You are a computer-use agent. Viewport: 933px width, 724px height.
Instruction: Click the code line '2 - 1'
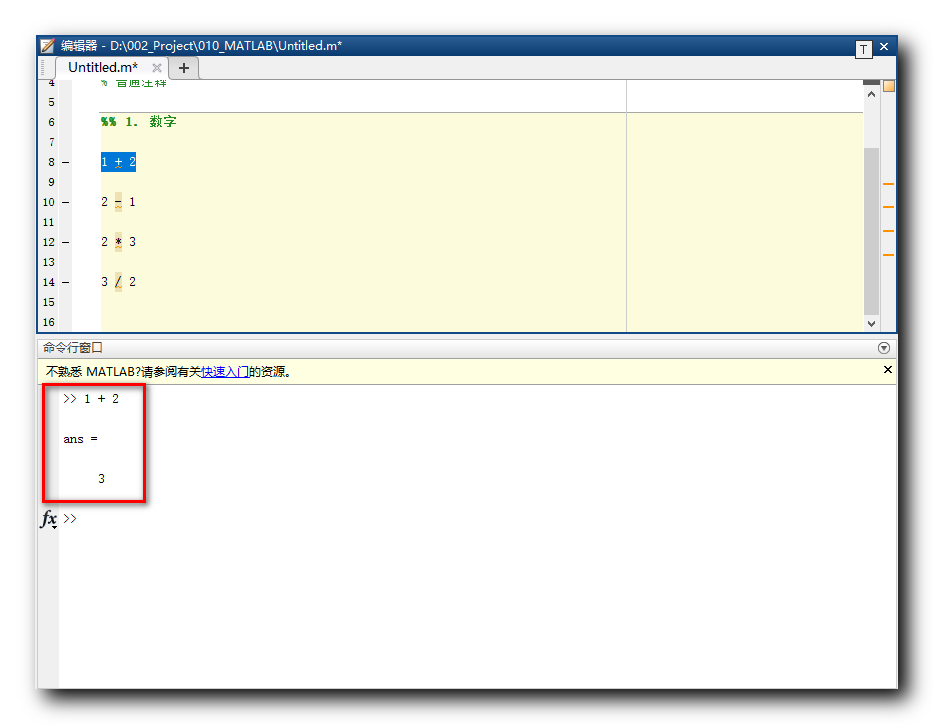click(118, 202)
